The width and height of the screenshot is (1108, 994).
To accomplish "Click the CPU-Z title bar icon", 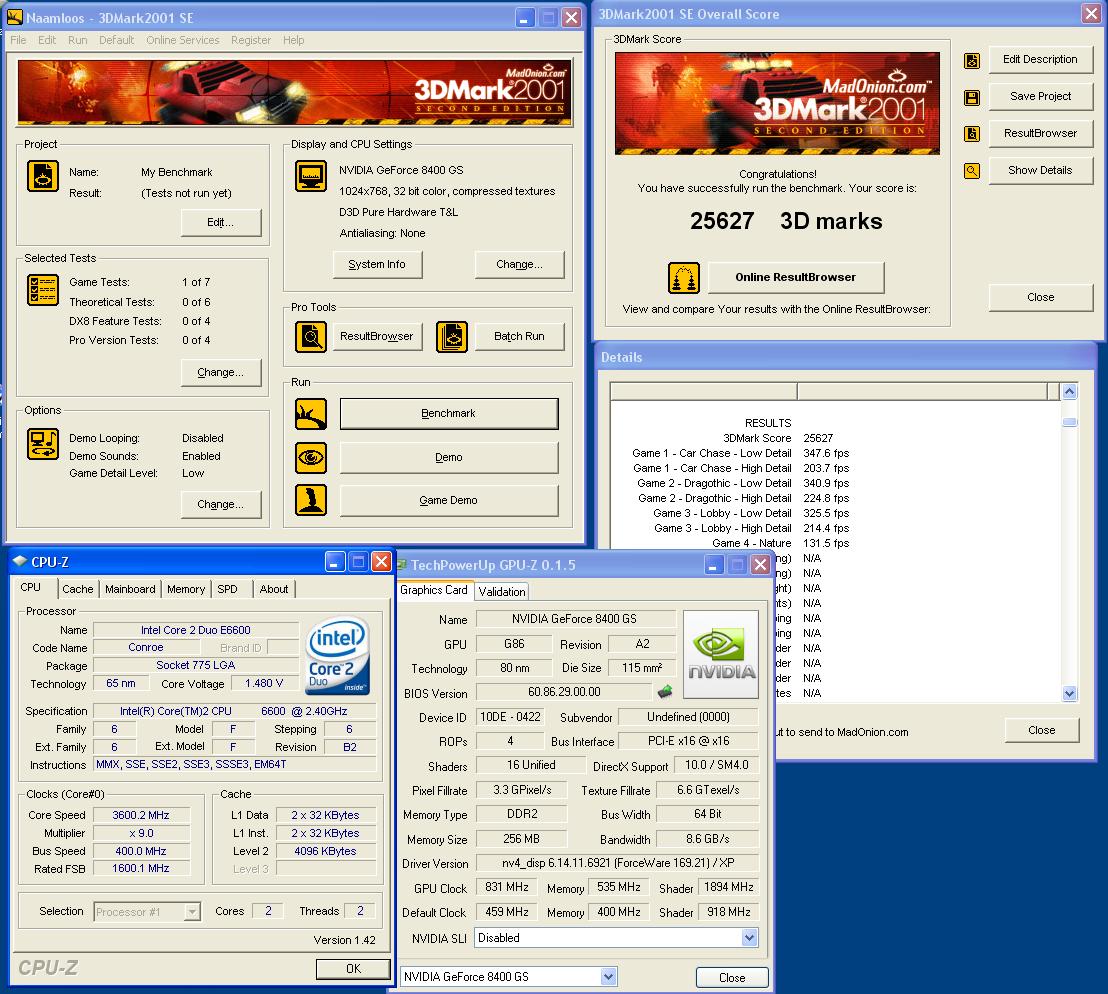I will click(x=20, y=561).
